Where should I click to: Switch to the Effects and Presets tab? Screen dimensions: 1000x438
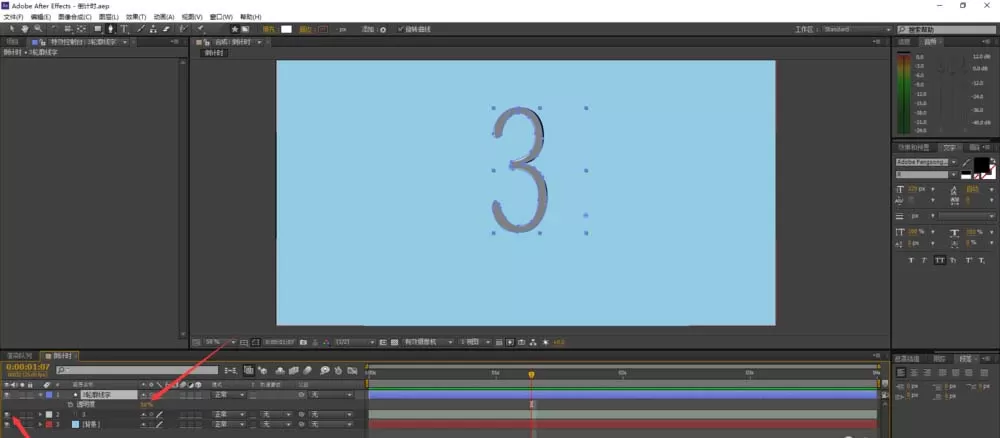point(911,147)
